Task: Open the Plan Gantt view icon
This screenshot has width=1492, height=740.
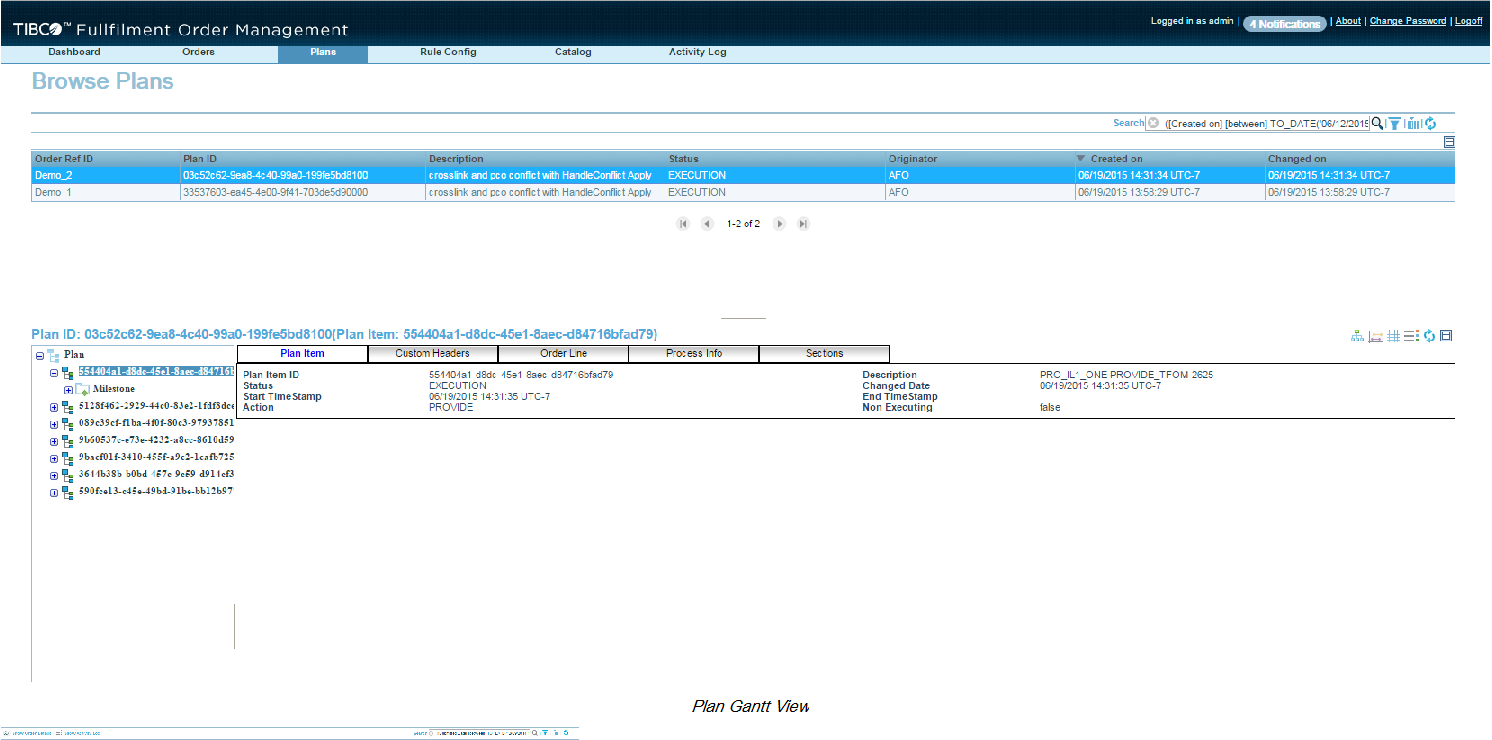Action: pos(1376,336)
